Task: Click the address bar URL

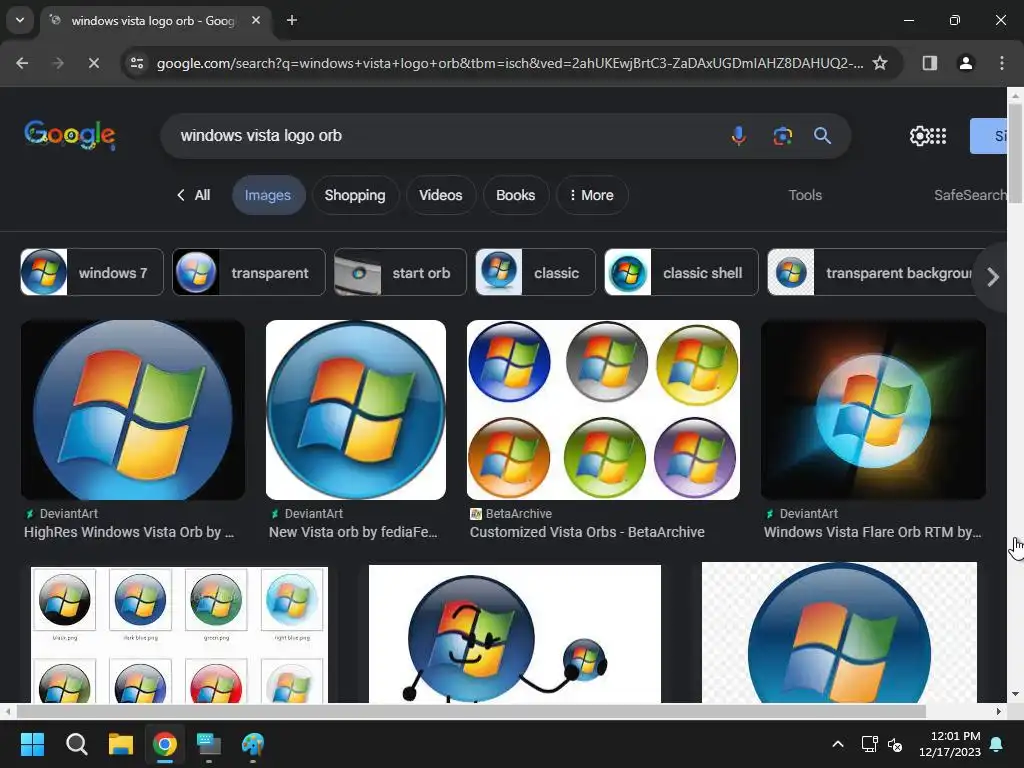Action: point(509,63)
